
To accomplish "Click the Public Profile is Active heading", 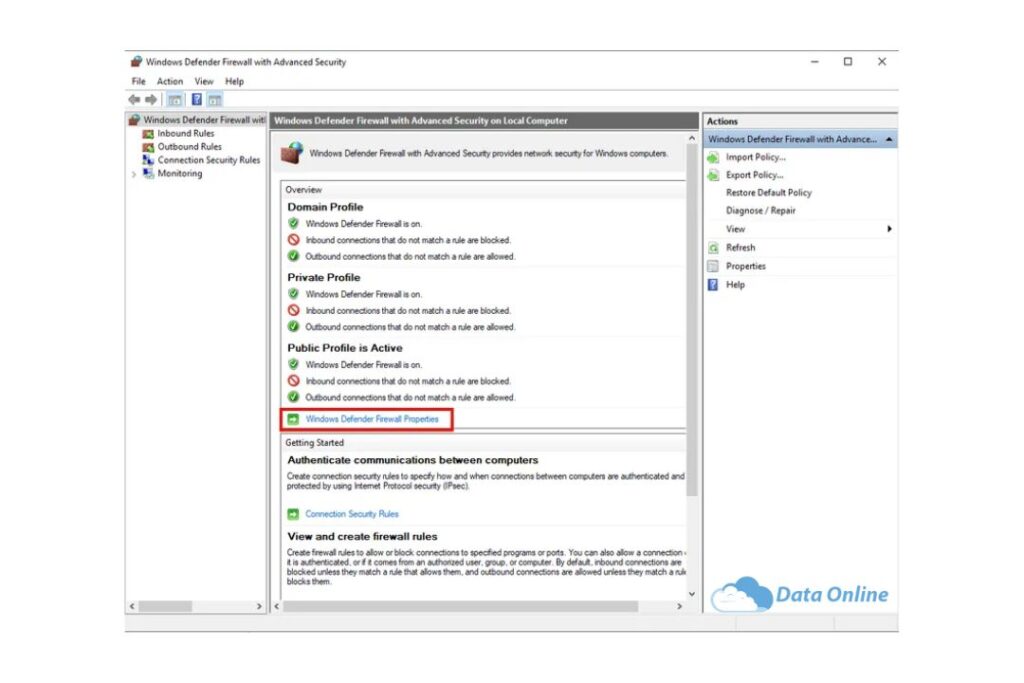I will click(345, 348).
